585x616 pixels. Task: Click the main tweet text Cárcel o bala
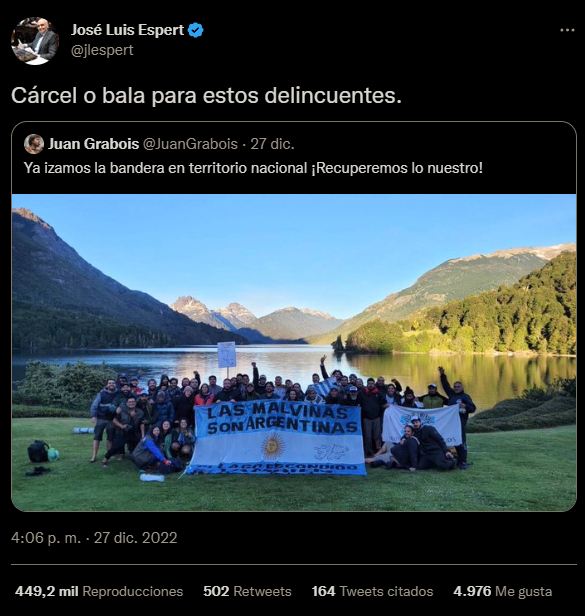206,95
